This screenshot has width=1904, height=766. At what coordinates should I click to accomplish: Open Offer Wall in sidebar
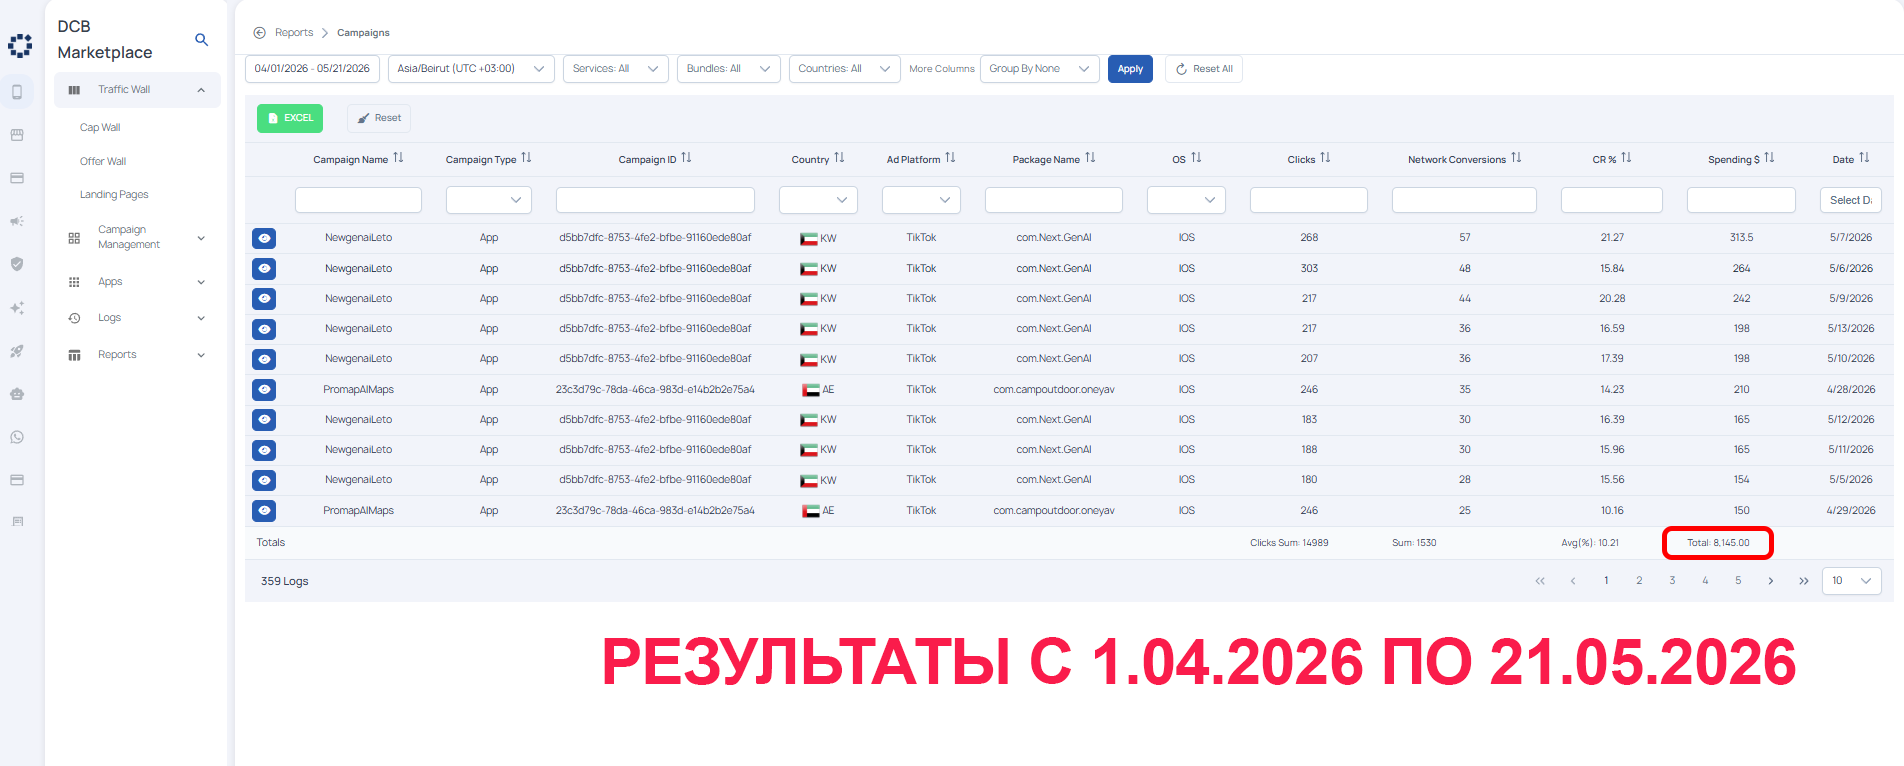coord(103,162)
